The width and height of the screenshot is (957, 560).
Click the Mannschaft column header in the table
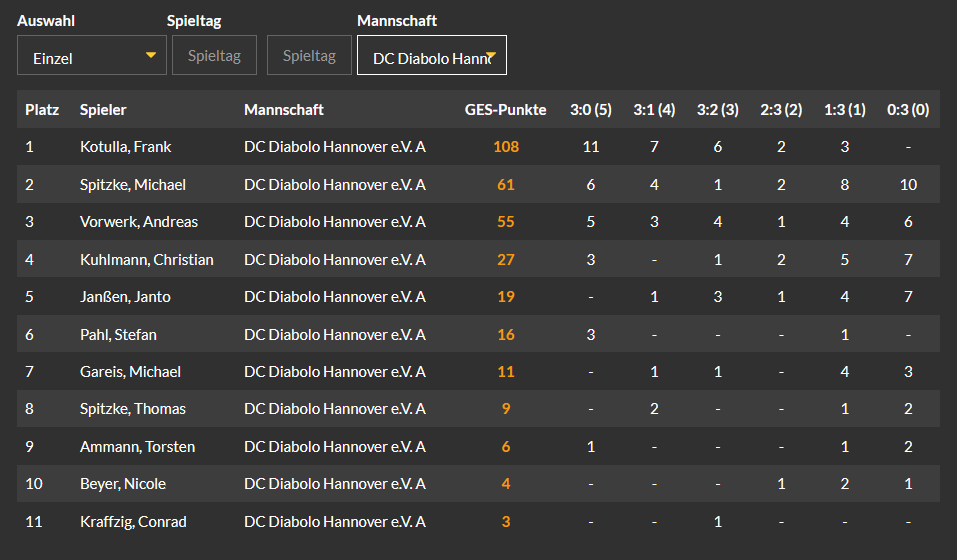click(283, 109)
